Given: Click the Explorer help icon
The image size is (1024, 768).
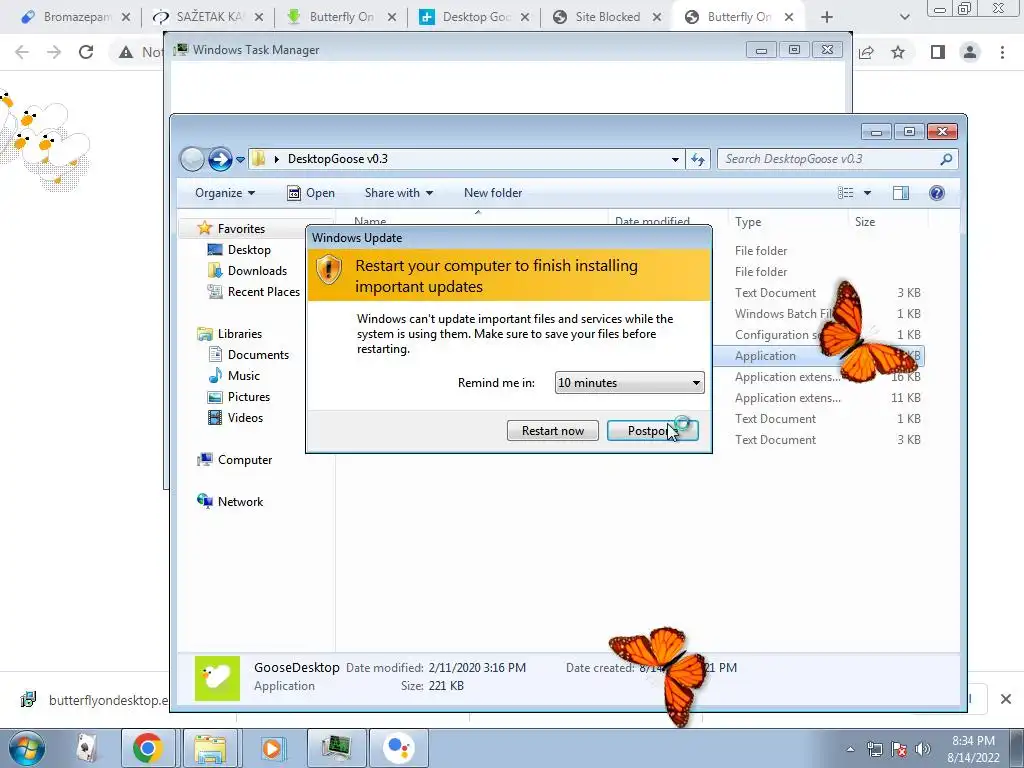Looking at the screenshot, I should tap(936, 193).
